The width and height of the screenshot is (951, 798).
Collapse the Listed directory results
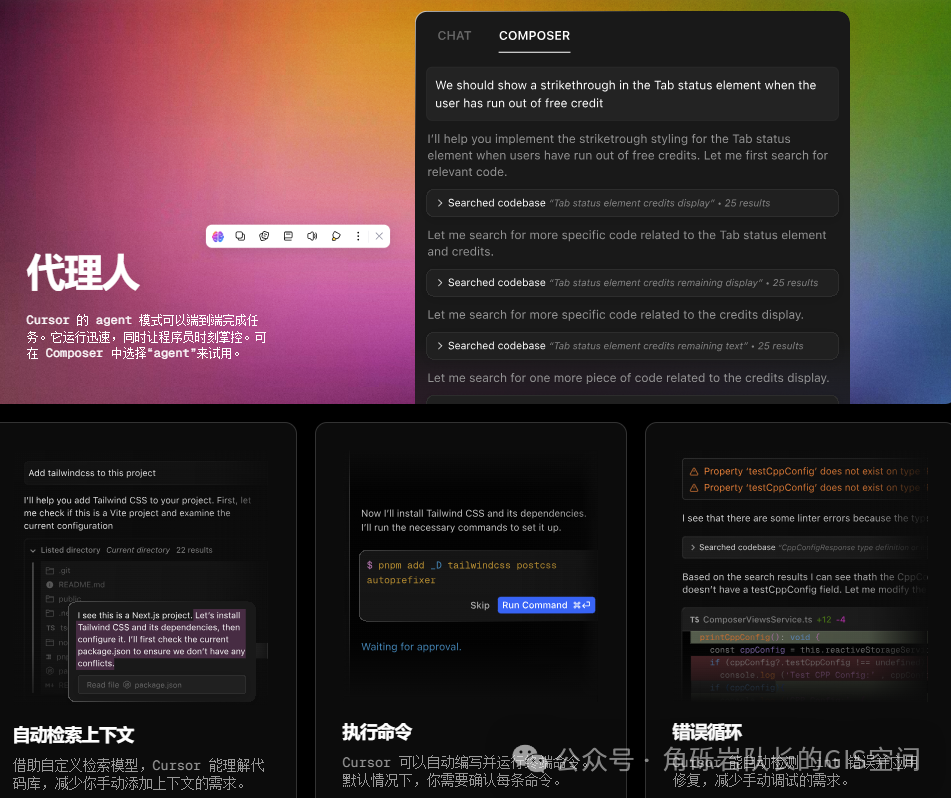click(x=33, y=550)
